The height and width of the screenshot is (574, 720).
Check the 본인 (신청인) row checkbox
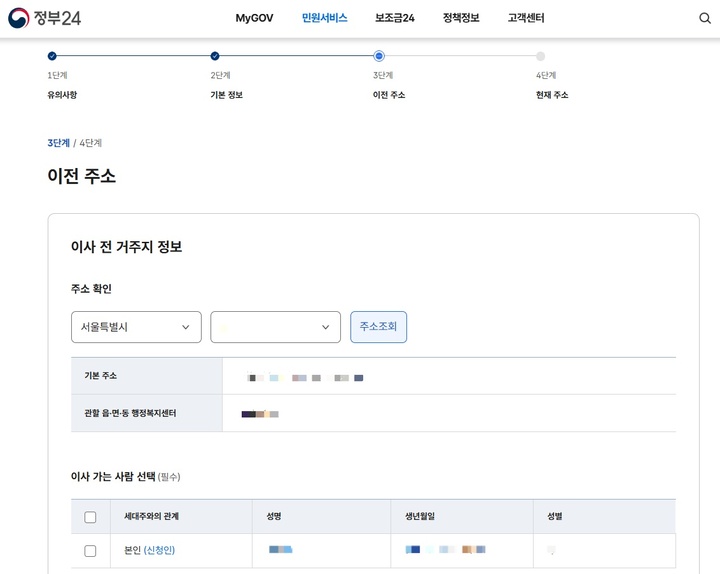[x=90, y=551]
